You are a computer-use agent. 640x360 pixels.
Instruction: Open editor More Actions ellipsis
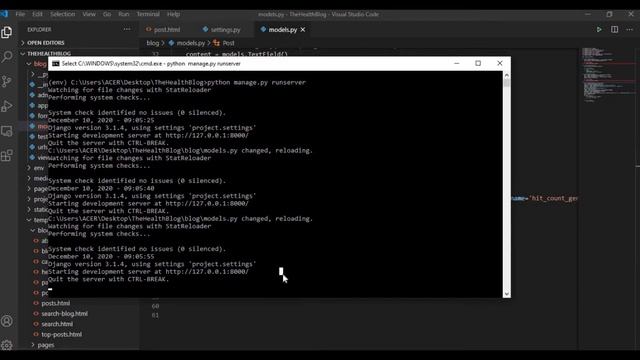click(629, 29)
